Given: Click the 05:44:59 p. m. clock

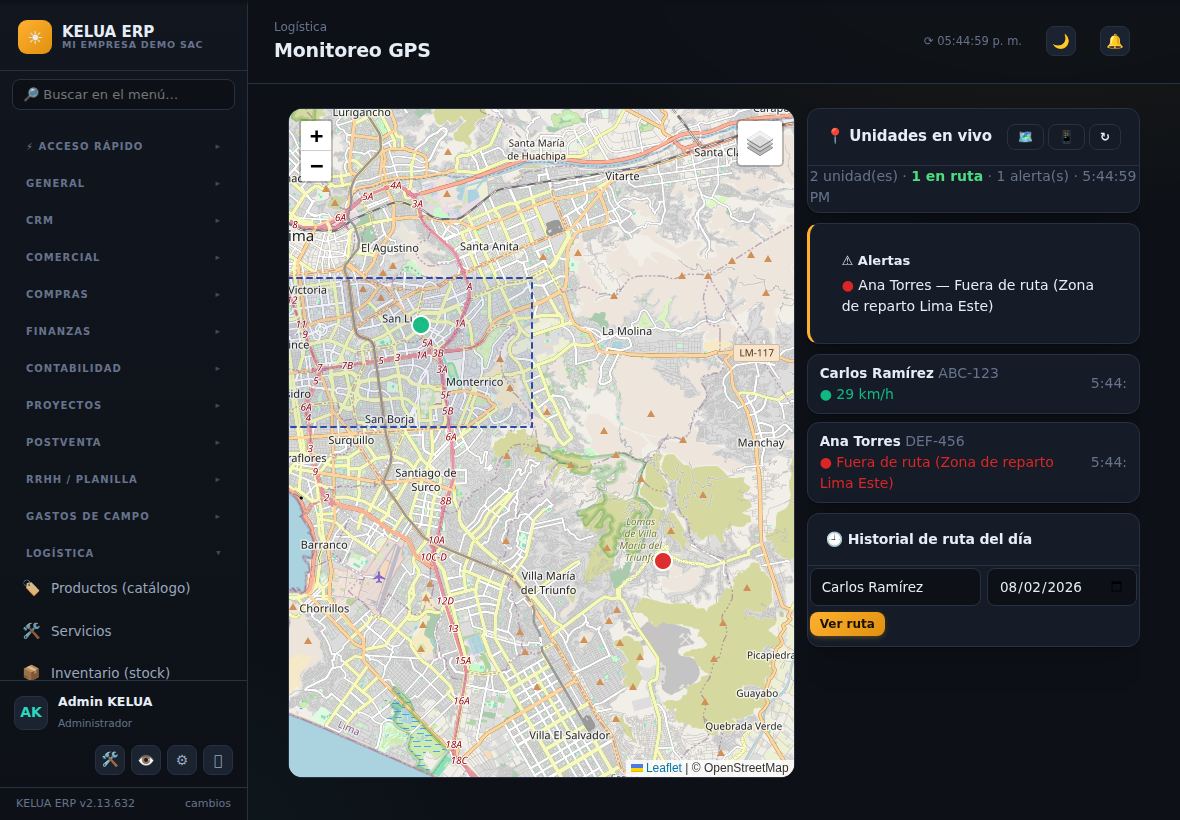Looking at the screenshot, I should (972, 41).
